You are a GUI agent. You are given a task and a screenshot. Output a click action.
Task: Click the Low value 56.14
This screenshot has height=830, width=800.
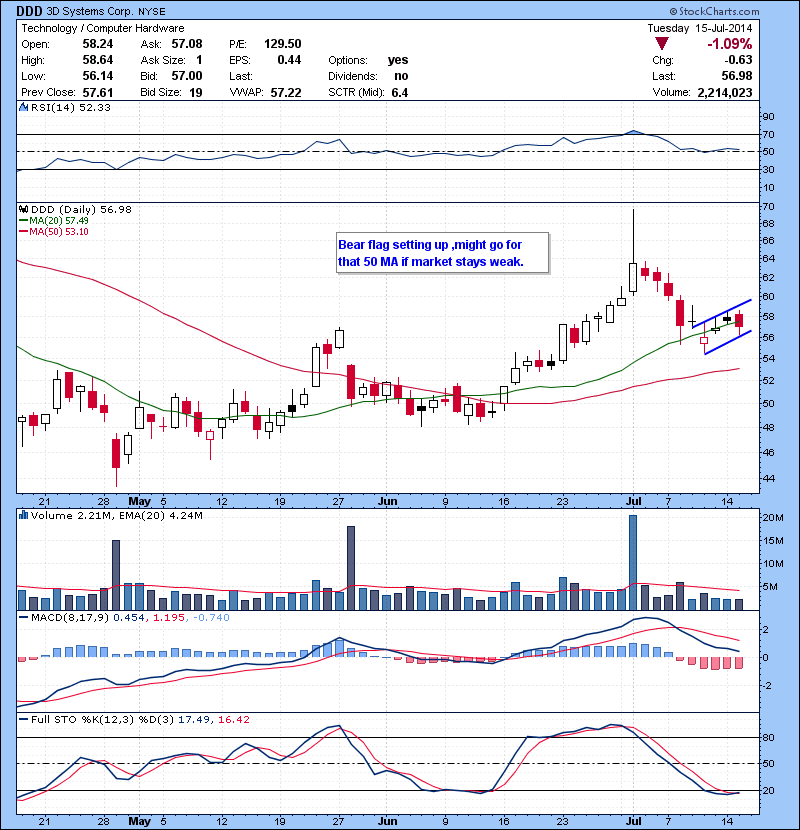(98, 76)
